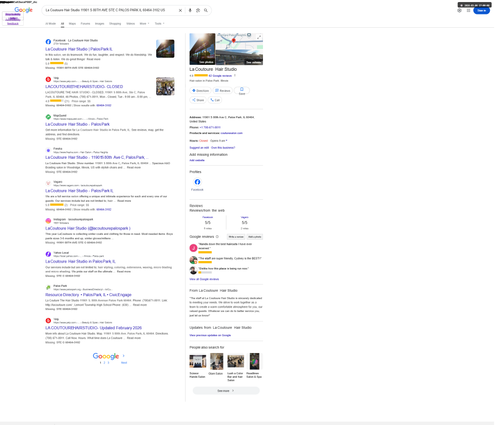Screen dimensions: 500x425
Task: Expand the map with the fullscreen arrows icon
Action: [x=259, y=37]
